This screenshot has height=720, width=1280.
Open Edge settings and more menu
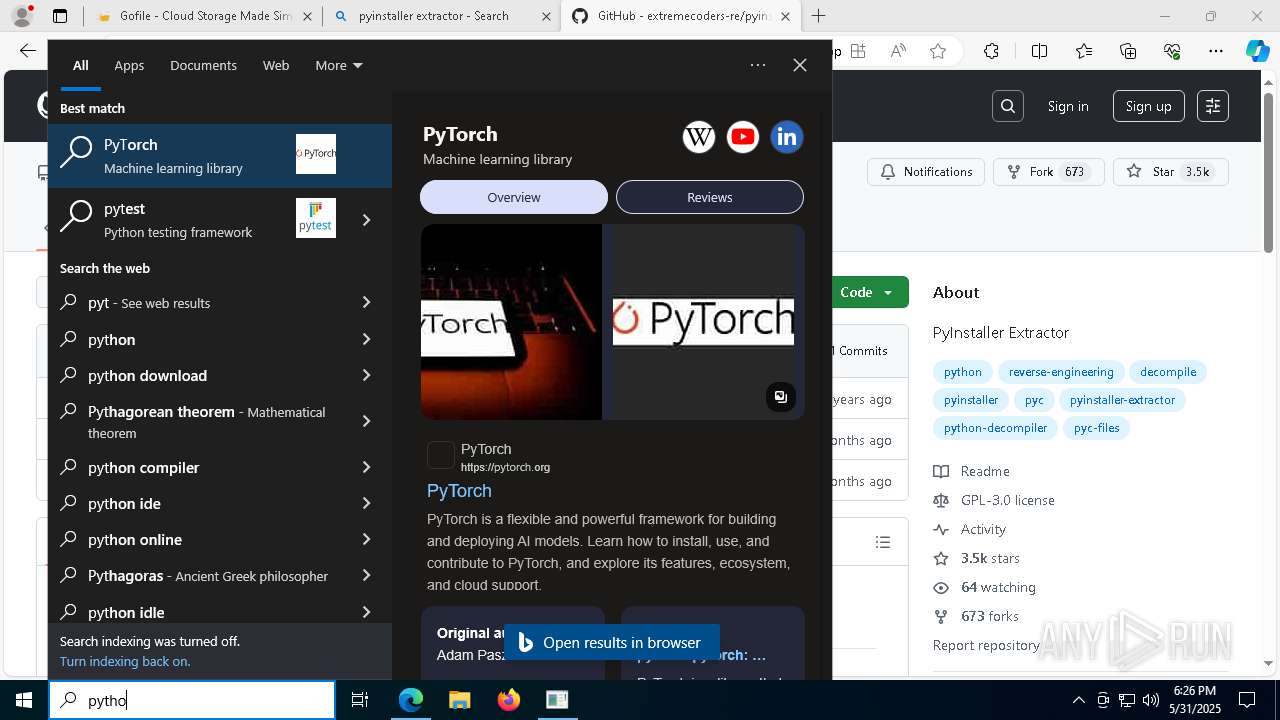[1216, 51]
